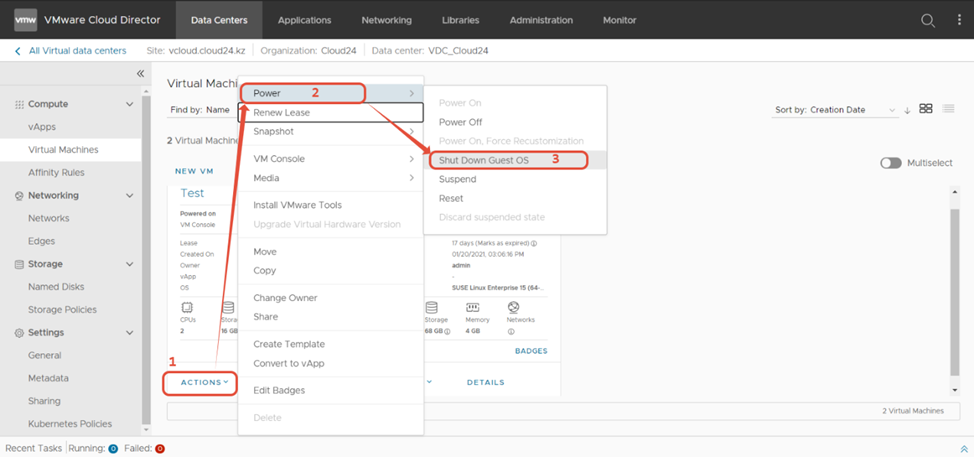Select Shut Down Guest OS option
974x457 pixels.
(x=484, y=160)
